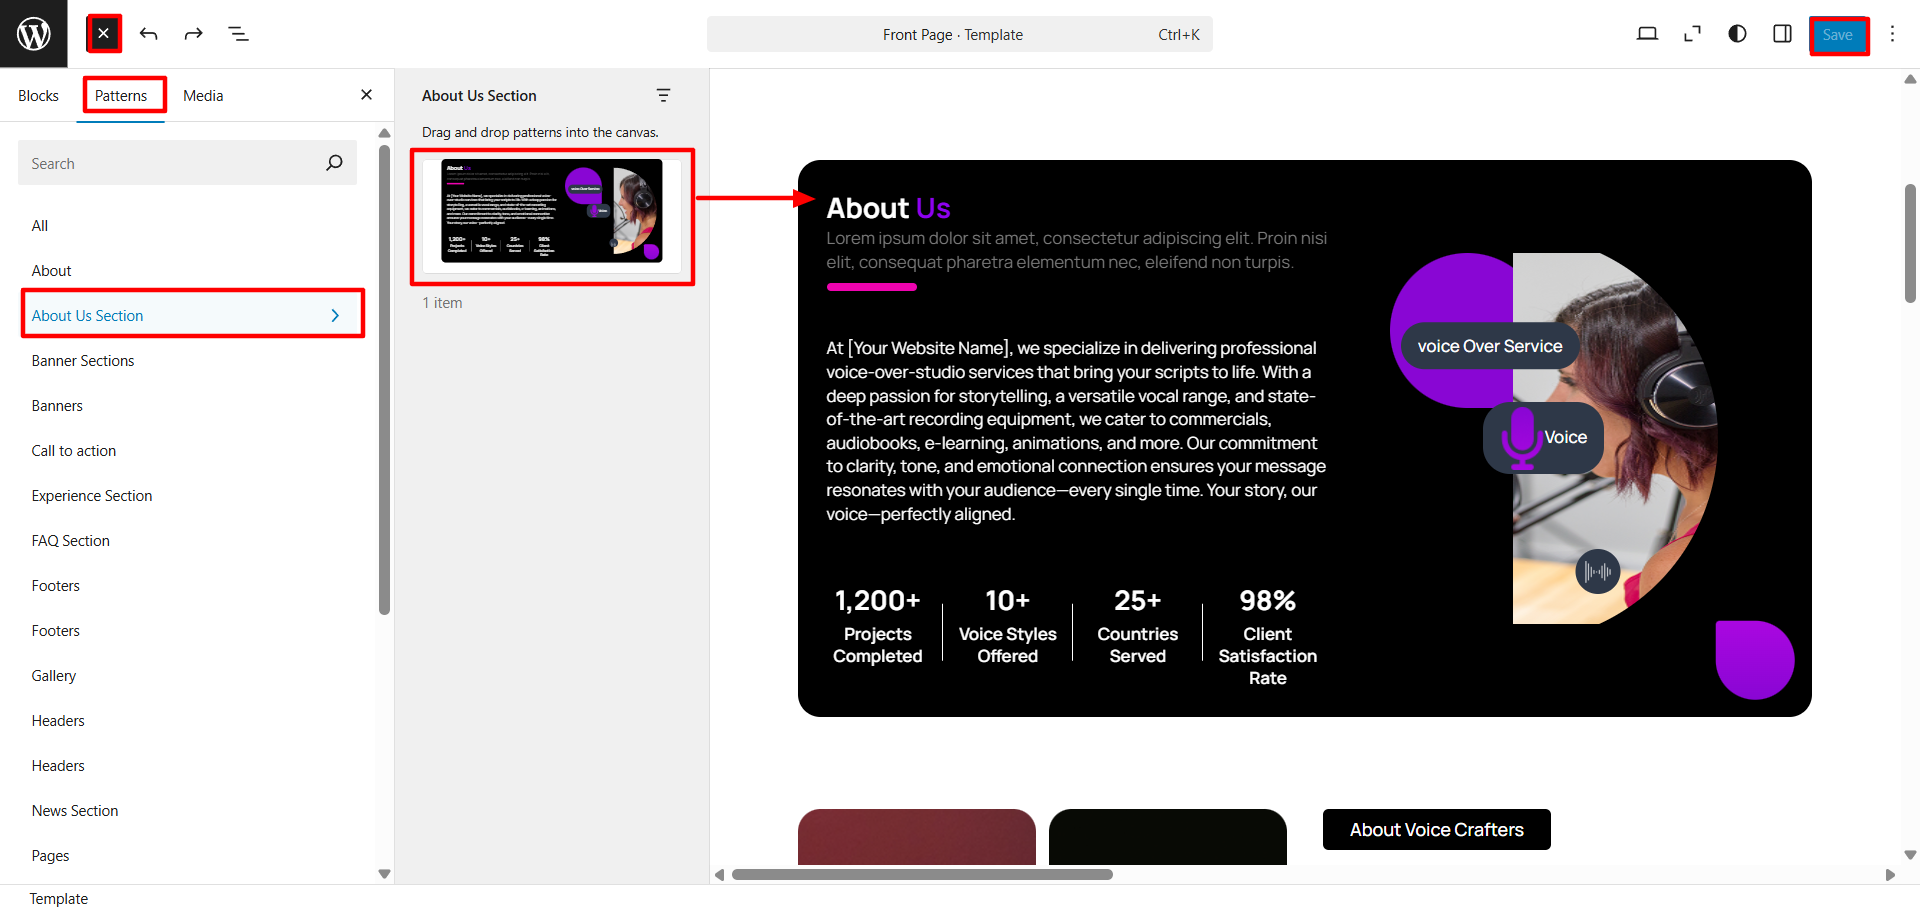The width and height of the screenshot is (1920, 912).
Task: Open the pattern filter options
Action: pos(663,96)
